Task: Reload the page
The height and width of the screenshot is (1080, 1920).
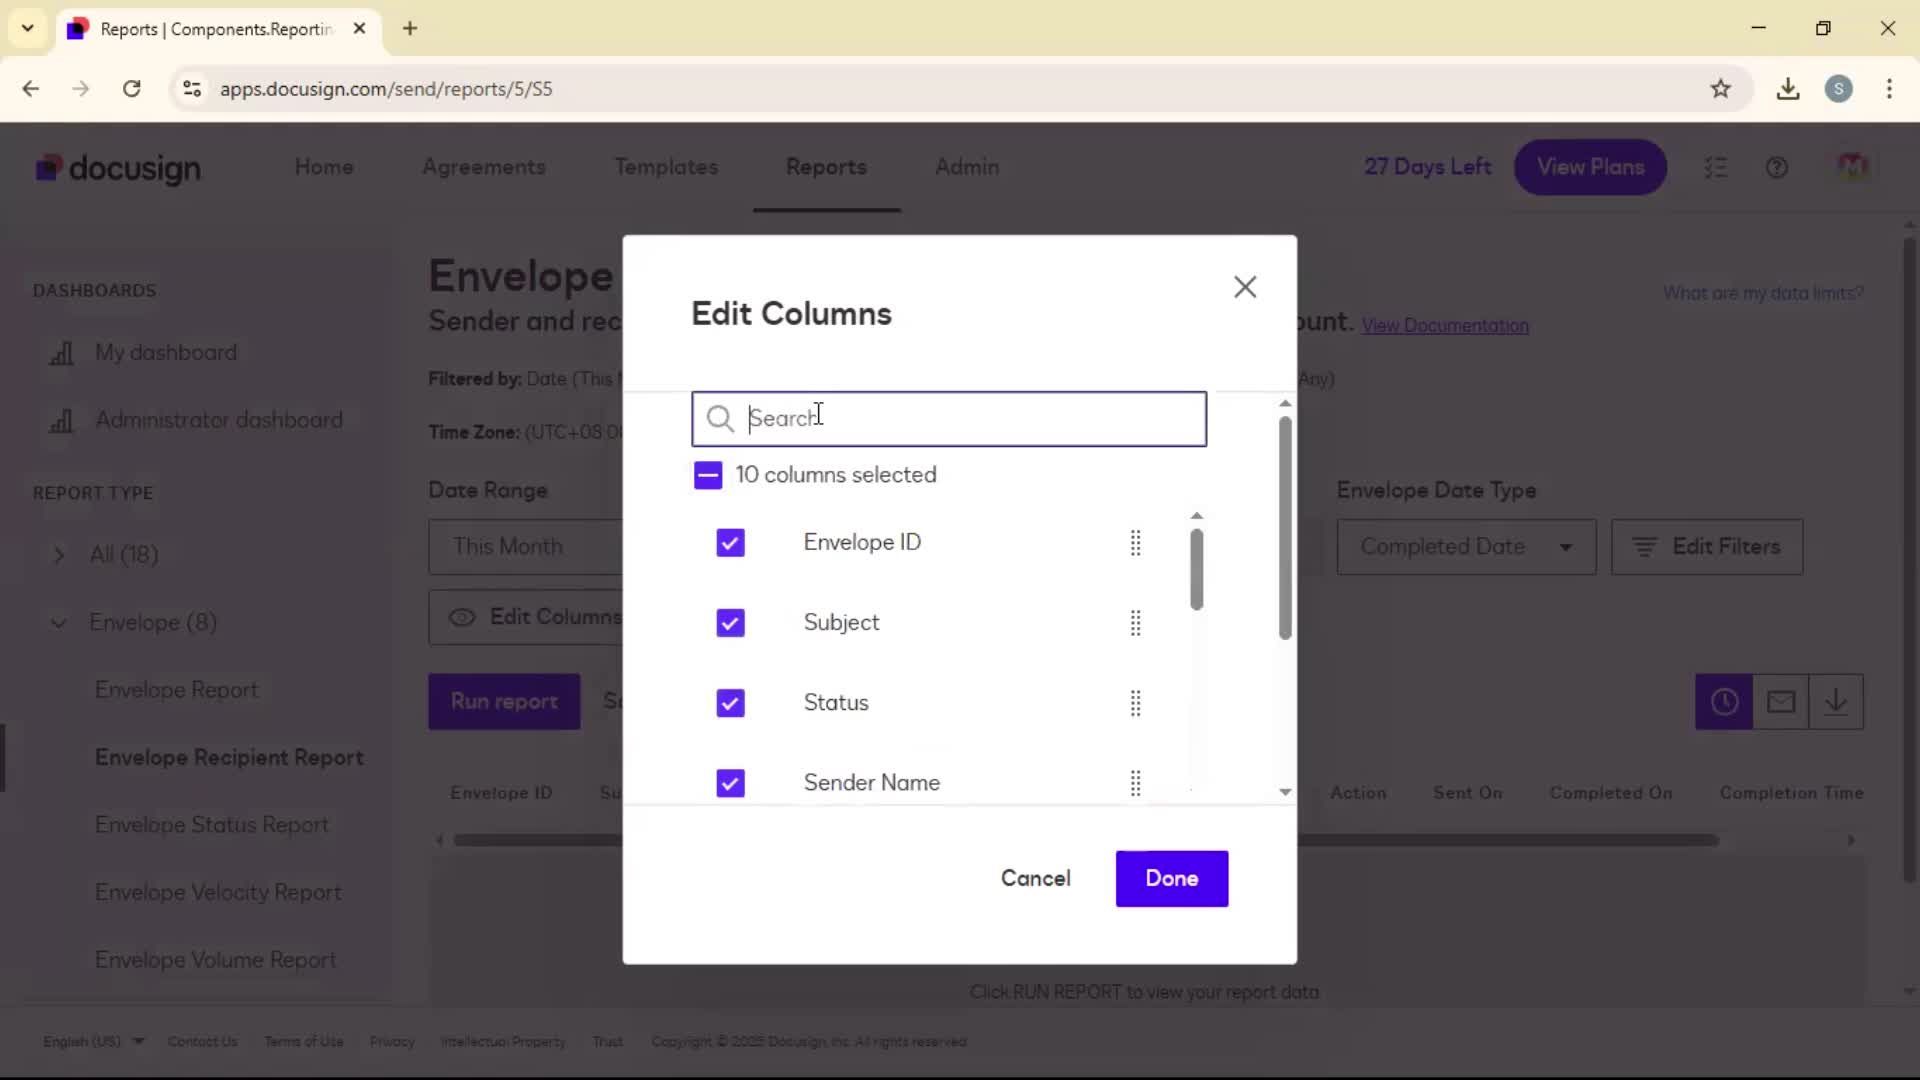Action: pos(131,88)
